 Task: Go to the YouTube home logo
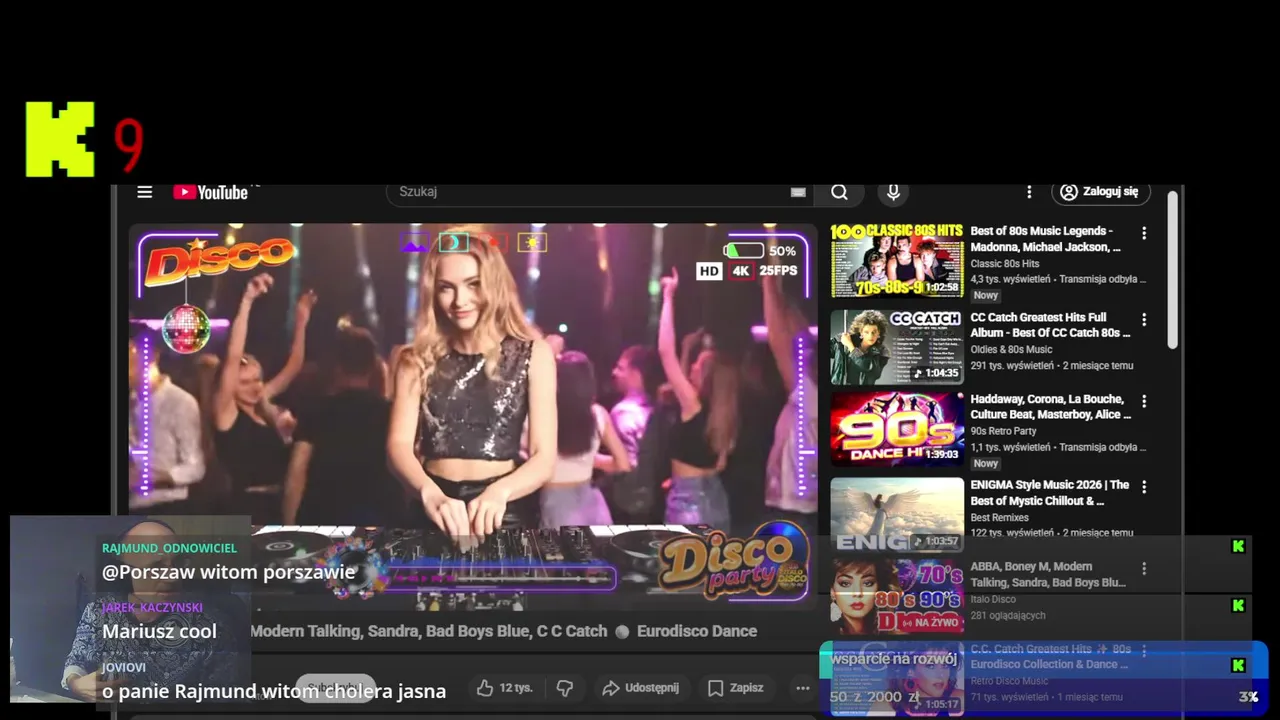click(x=211, y=192)
